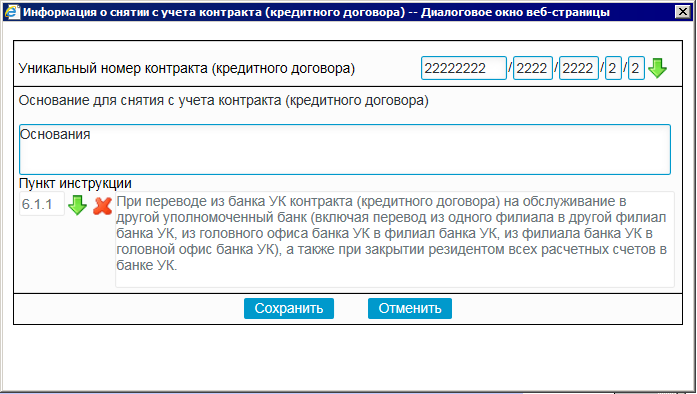Click the 'Пункт инструкции' label
This screenshot has height=394, width=697.
pos(75,183)
